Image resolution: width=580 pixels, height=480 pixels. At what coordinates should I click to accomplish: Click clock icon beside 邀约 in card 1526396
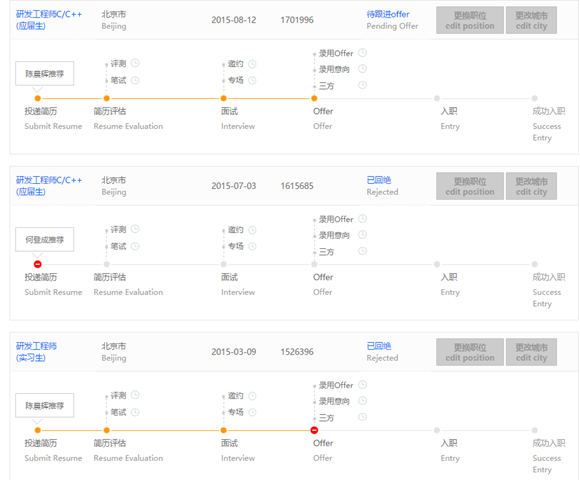coord(252,396)
